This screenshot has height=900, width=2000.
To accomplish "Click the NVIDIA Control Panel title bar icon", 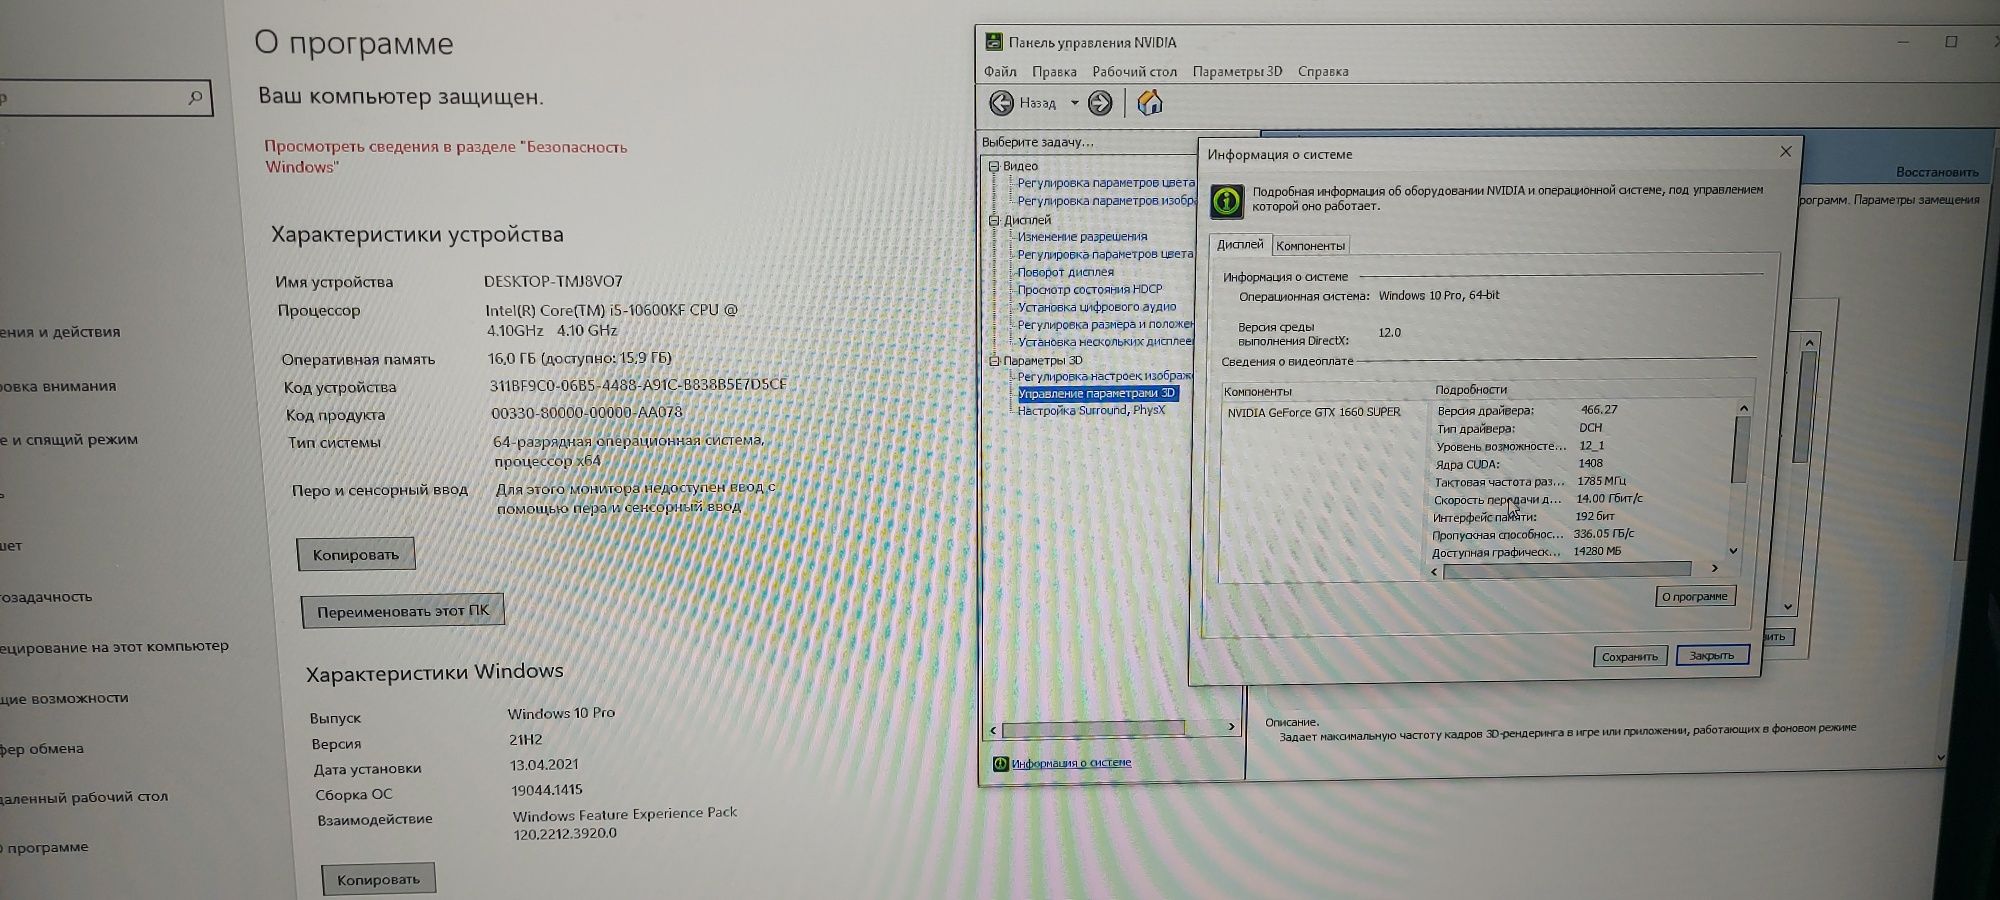I will pyautogui.click(x=993, y=42).
